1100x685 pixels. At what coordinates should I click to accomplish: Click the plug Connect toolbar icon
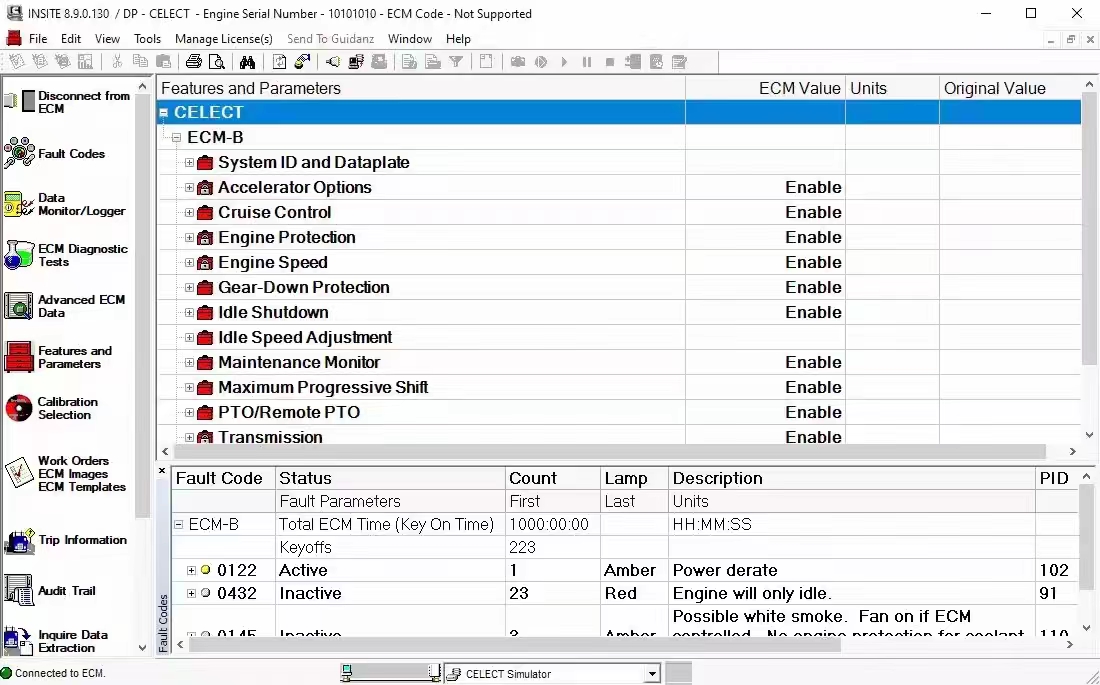click(333, 62)
